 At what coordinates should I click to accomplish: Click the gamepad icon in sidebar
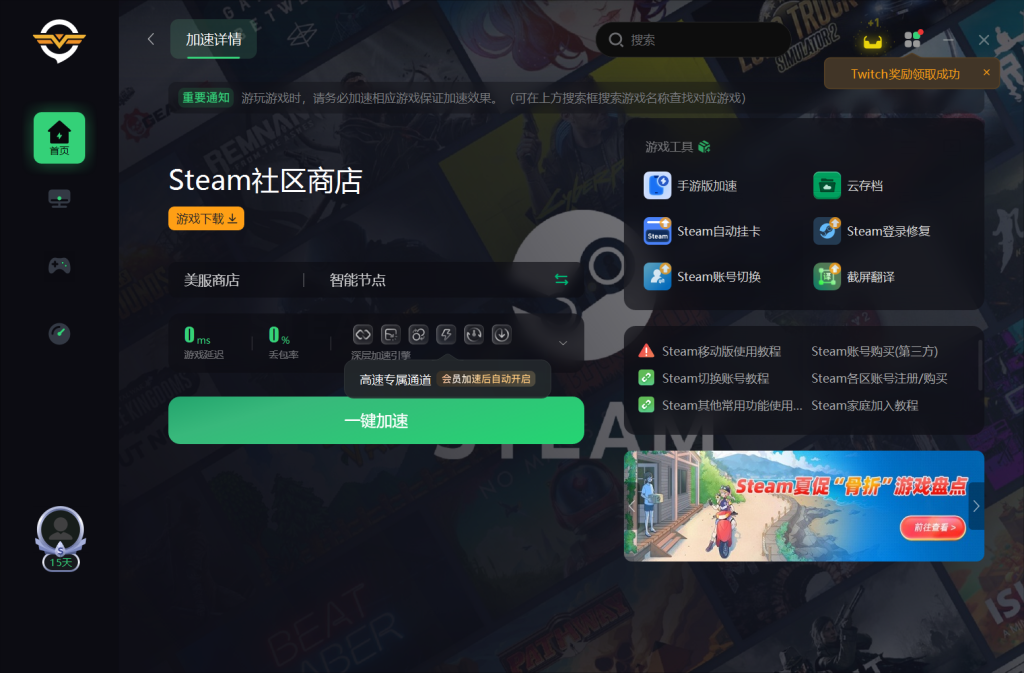[59, 266]
